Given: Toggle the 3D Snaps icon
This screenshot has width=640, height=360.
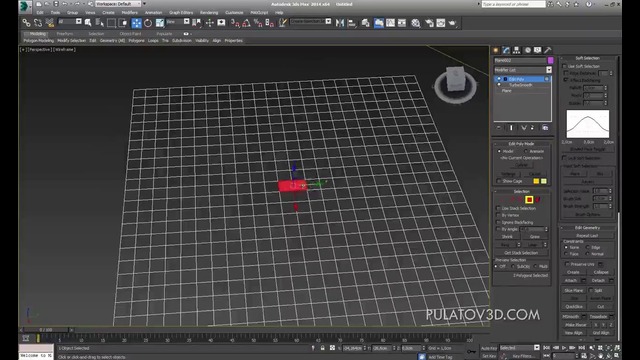Looking at the screenshot, I should coord(236,23).
